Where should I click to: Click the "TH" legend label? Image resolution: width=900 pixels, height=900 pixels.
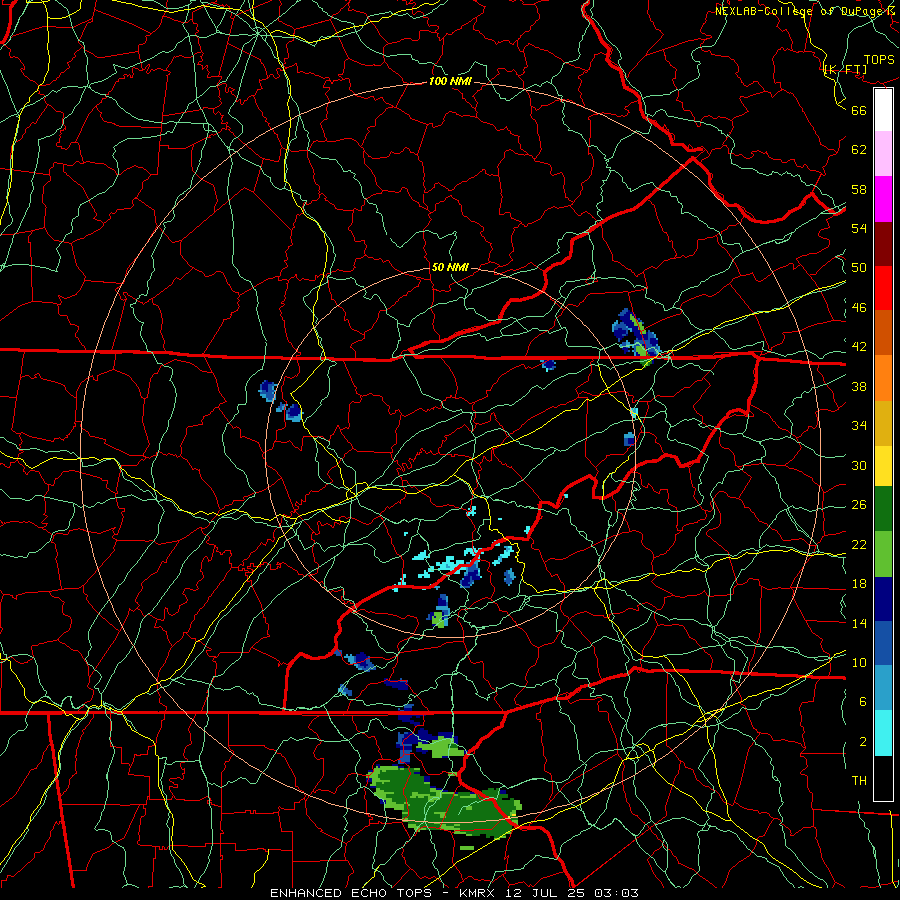(859, 780)
